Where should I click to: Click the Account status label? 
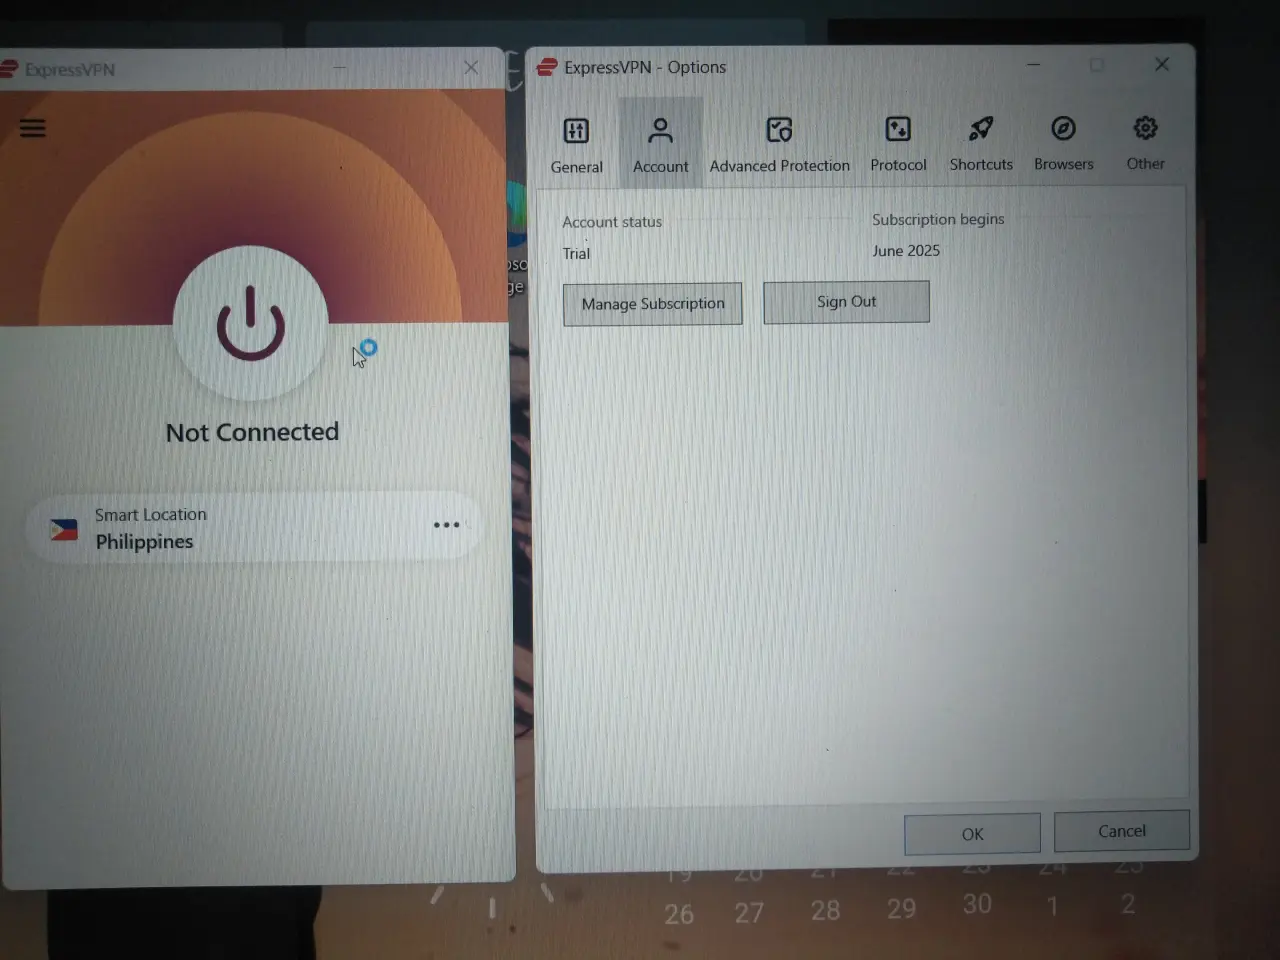[x=612, y=222]
